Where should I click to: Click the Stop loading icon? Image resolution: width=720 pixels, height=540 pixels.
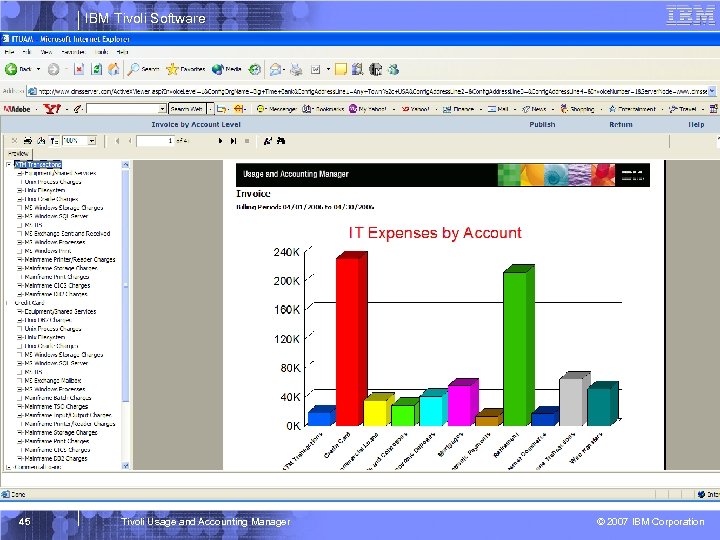pos(79,69)
